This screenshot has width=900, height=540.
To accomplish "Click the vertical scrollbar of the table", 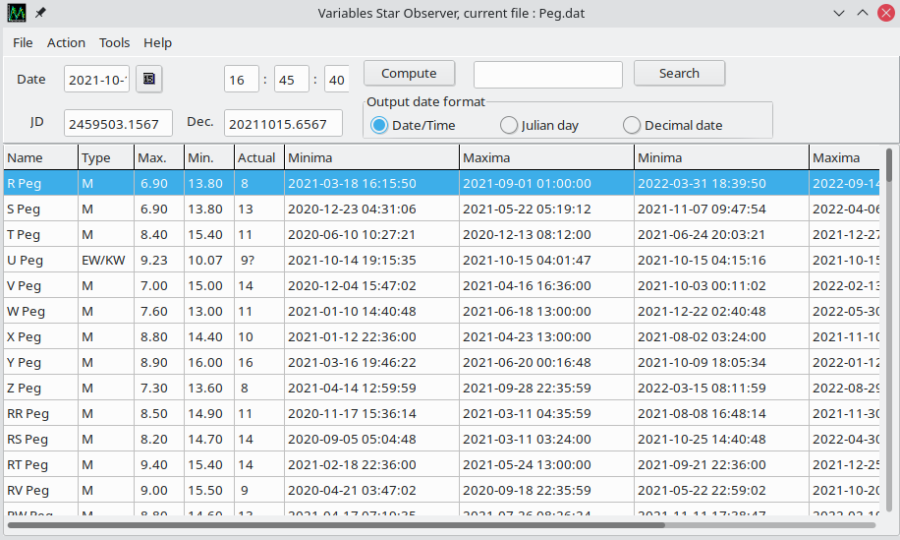I will click(x=889, y=330).
